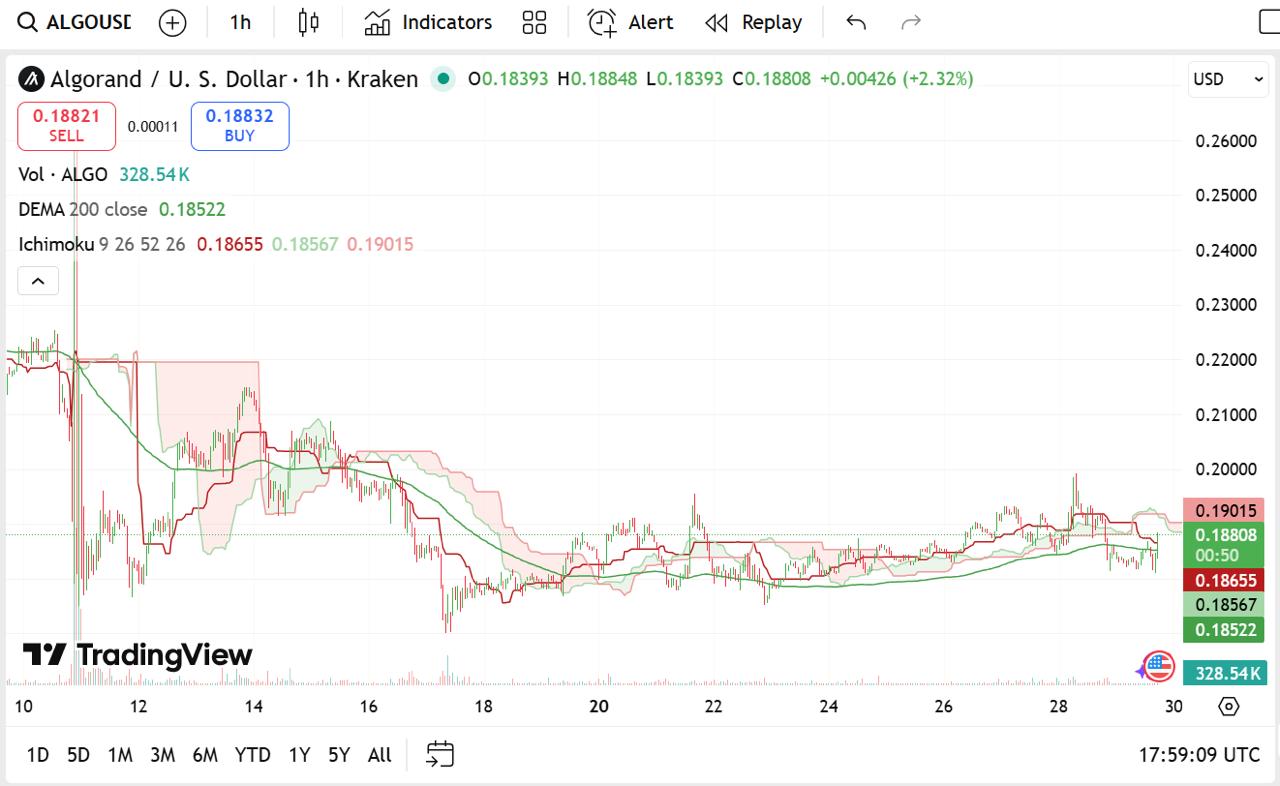Open the candle chart style selector
The width and height of the screenshot is (1280, 786).
tap(307, 22)
